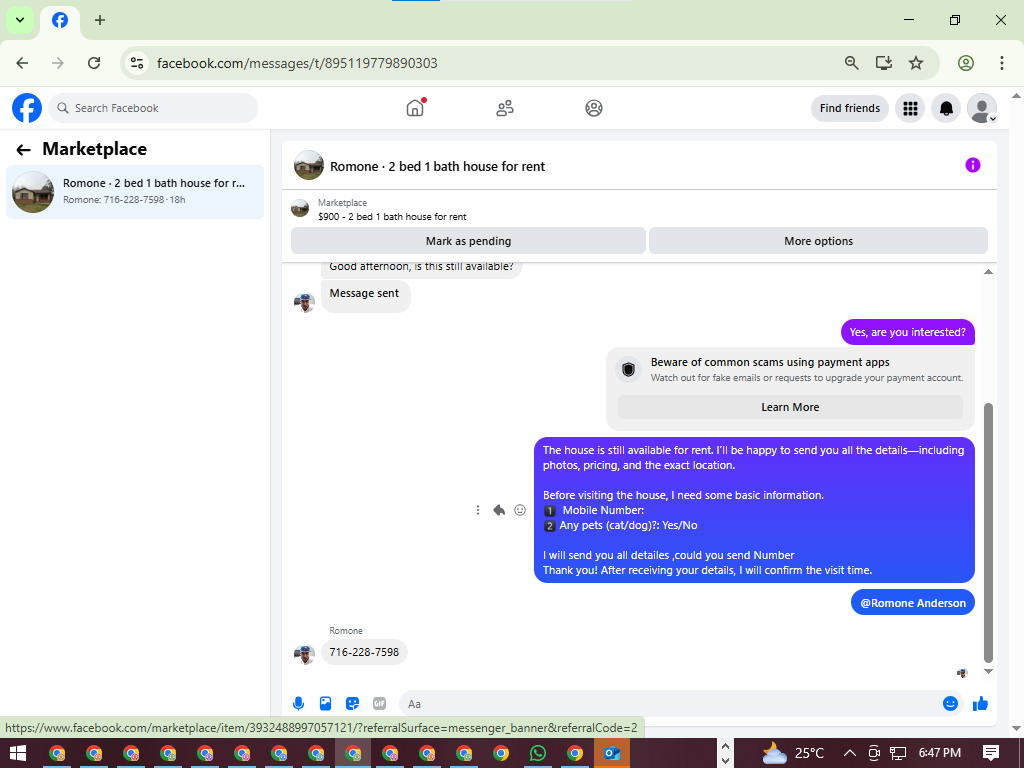Click Romone's avatar beside phone number message

tap(304, 653)
